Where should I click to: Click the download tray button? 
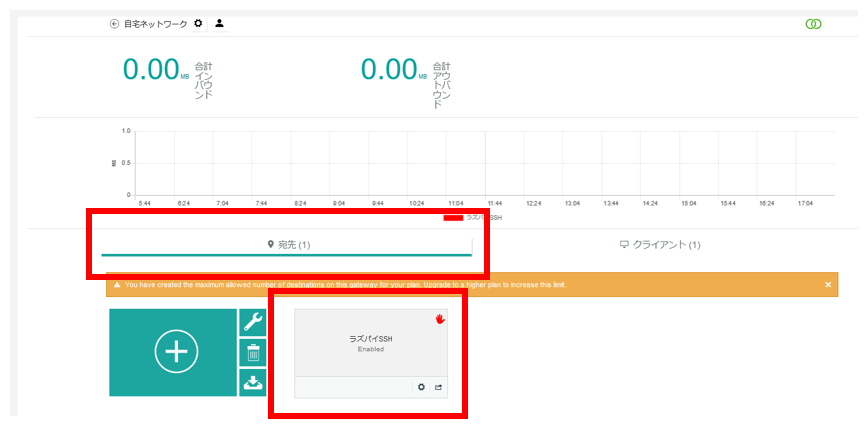pyautogui.click(x=252, y=382)
